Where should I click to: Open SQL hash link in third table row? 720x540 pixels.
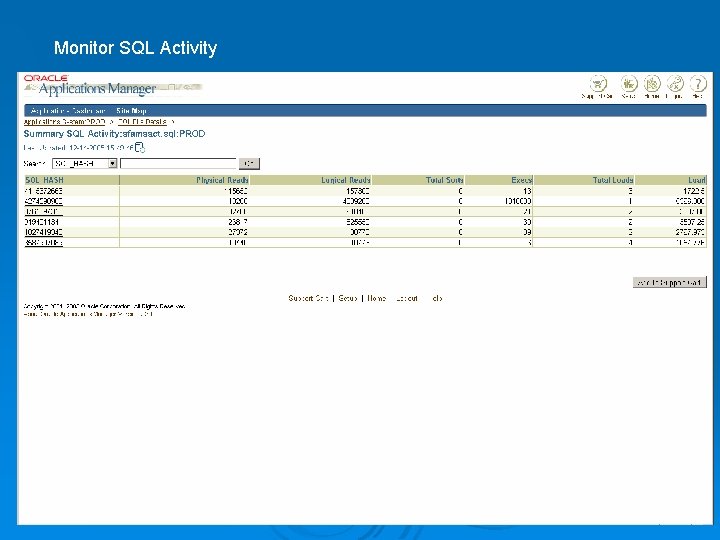coord(43,212)
